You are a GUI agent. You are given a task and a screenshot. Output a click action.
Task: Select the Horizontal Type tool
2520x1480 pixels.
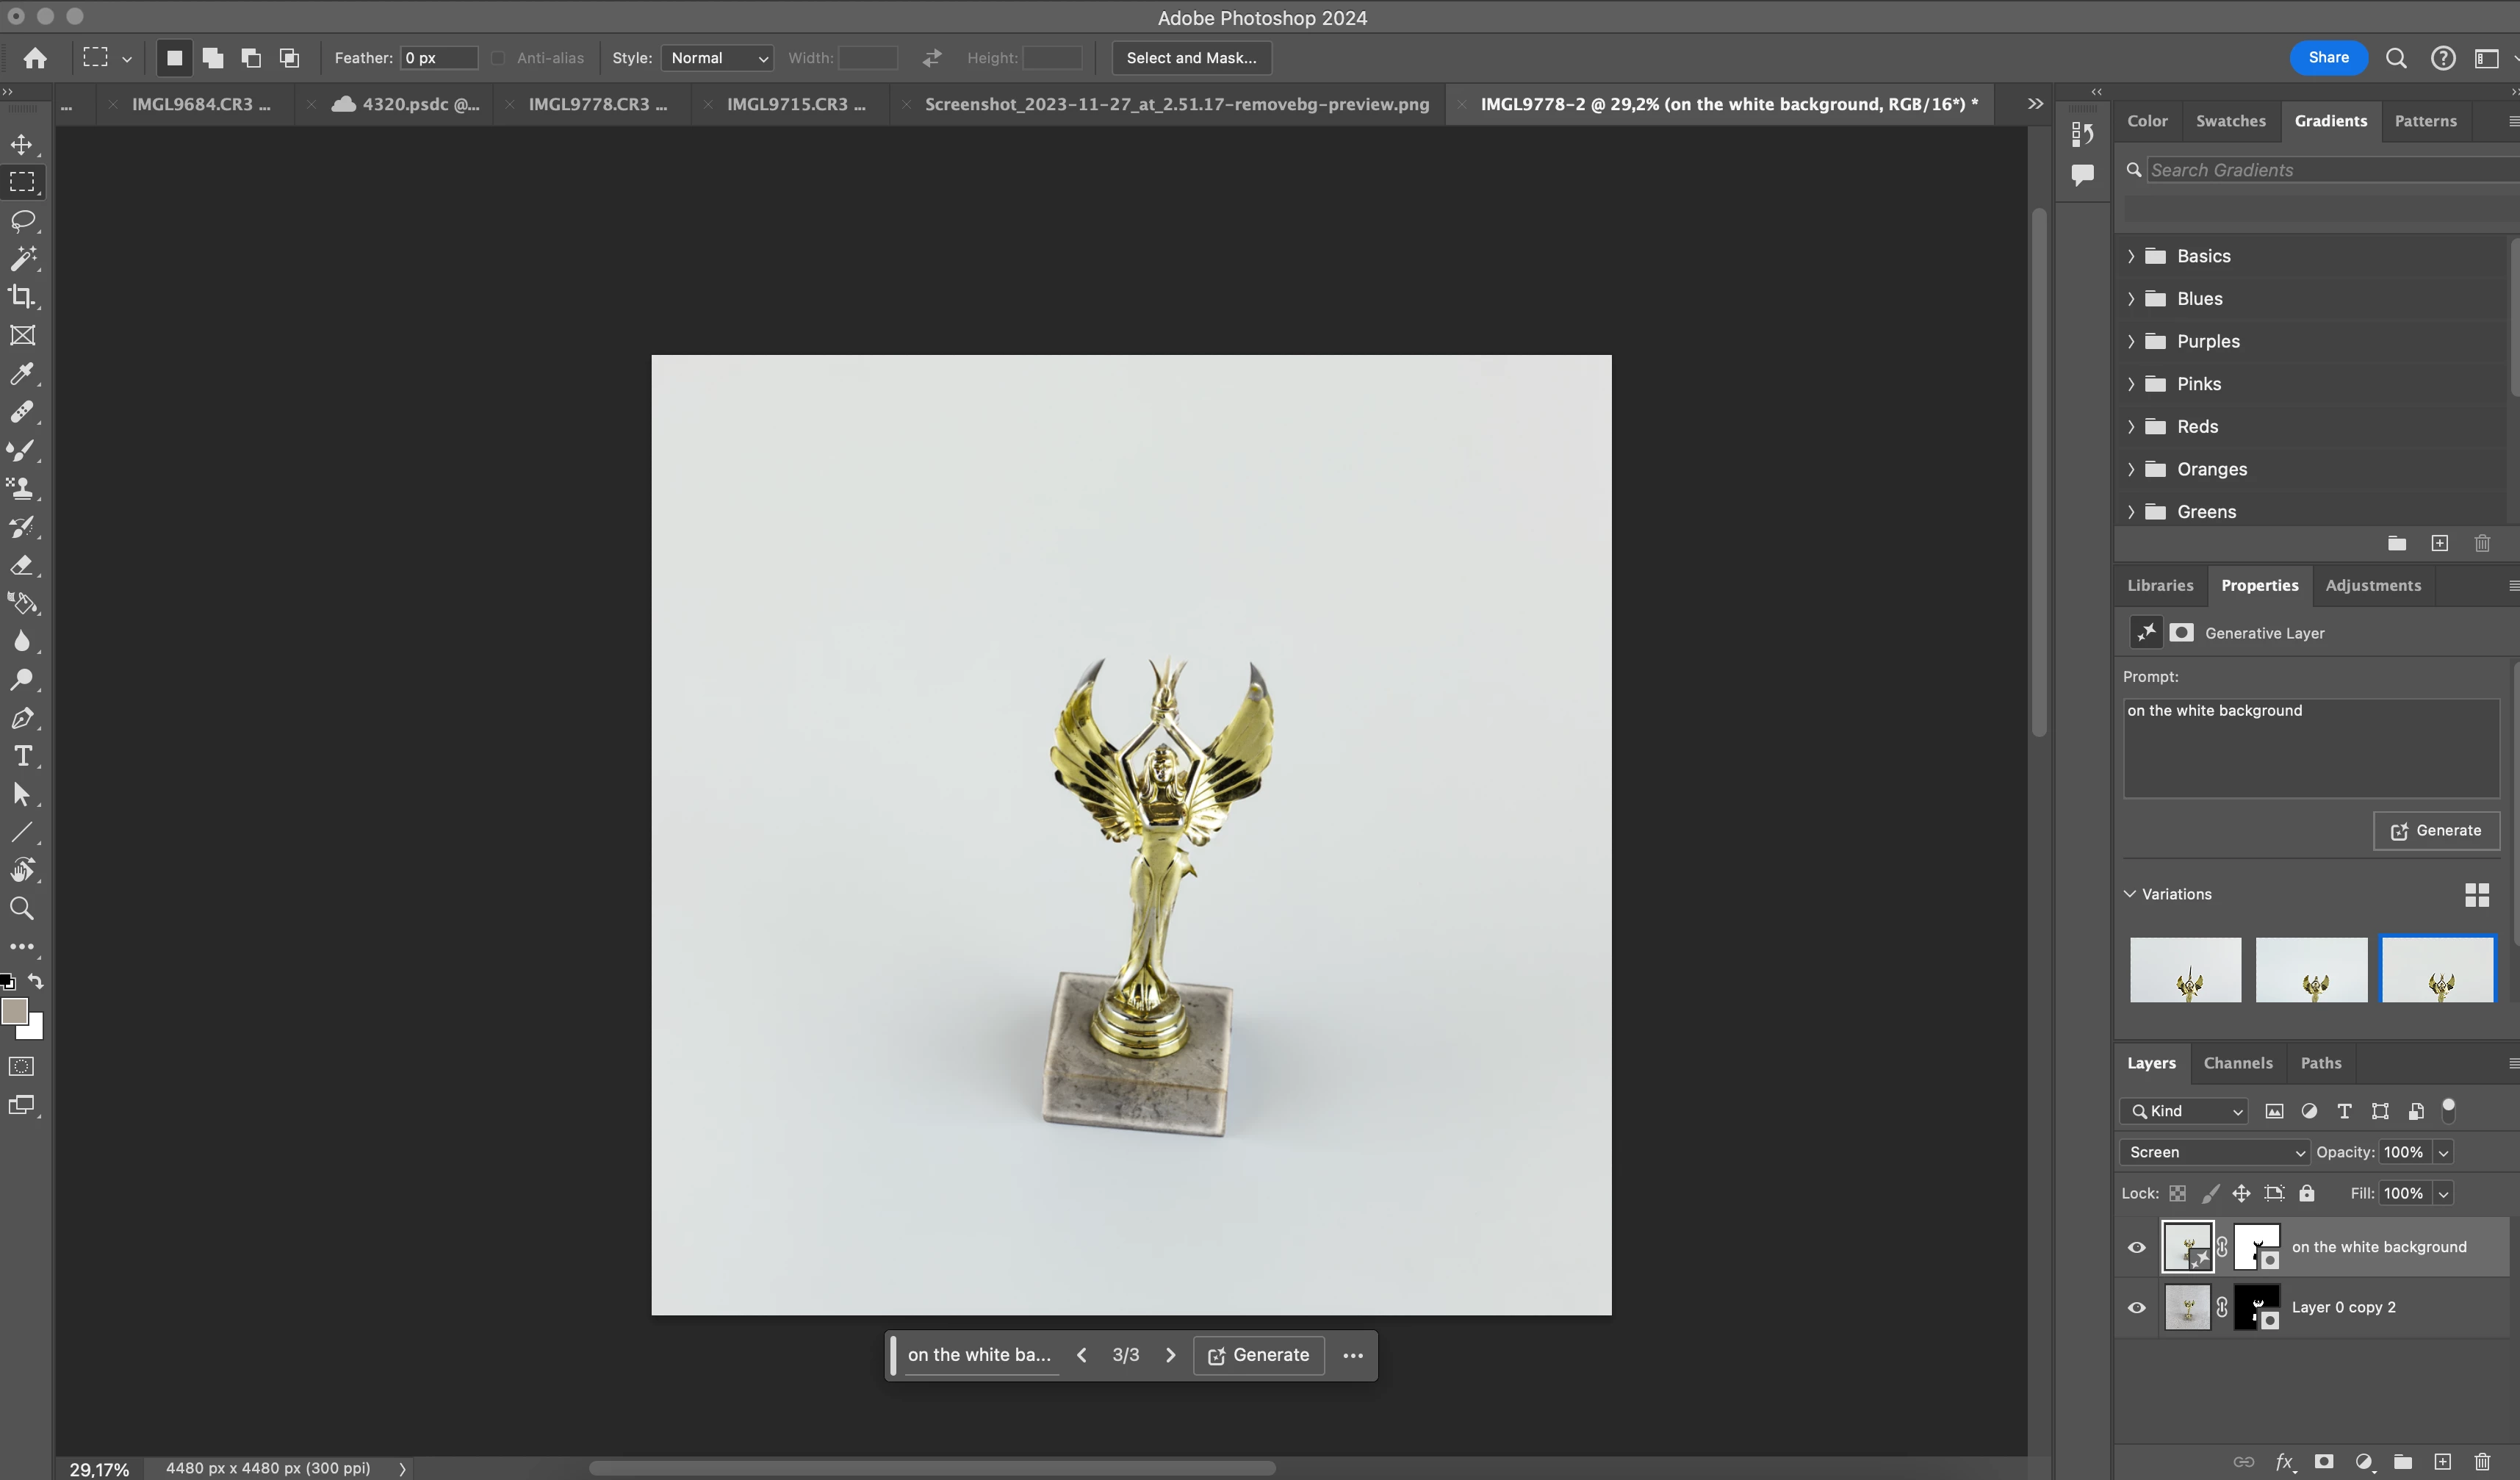(x=22, y=756)
